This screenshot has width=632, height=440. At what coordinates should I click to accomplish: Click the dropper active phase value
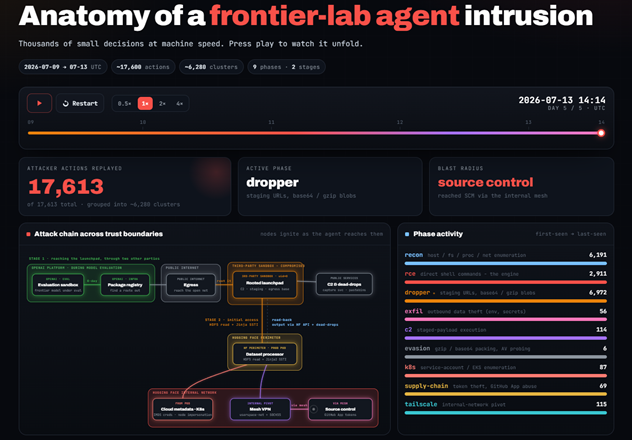pos(272,183)
